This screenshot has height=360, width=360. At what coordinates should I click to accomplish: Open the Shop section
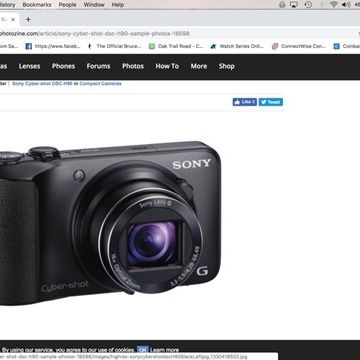click(x=227, y=66)
